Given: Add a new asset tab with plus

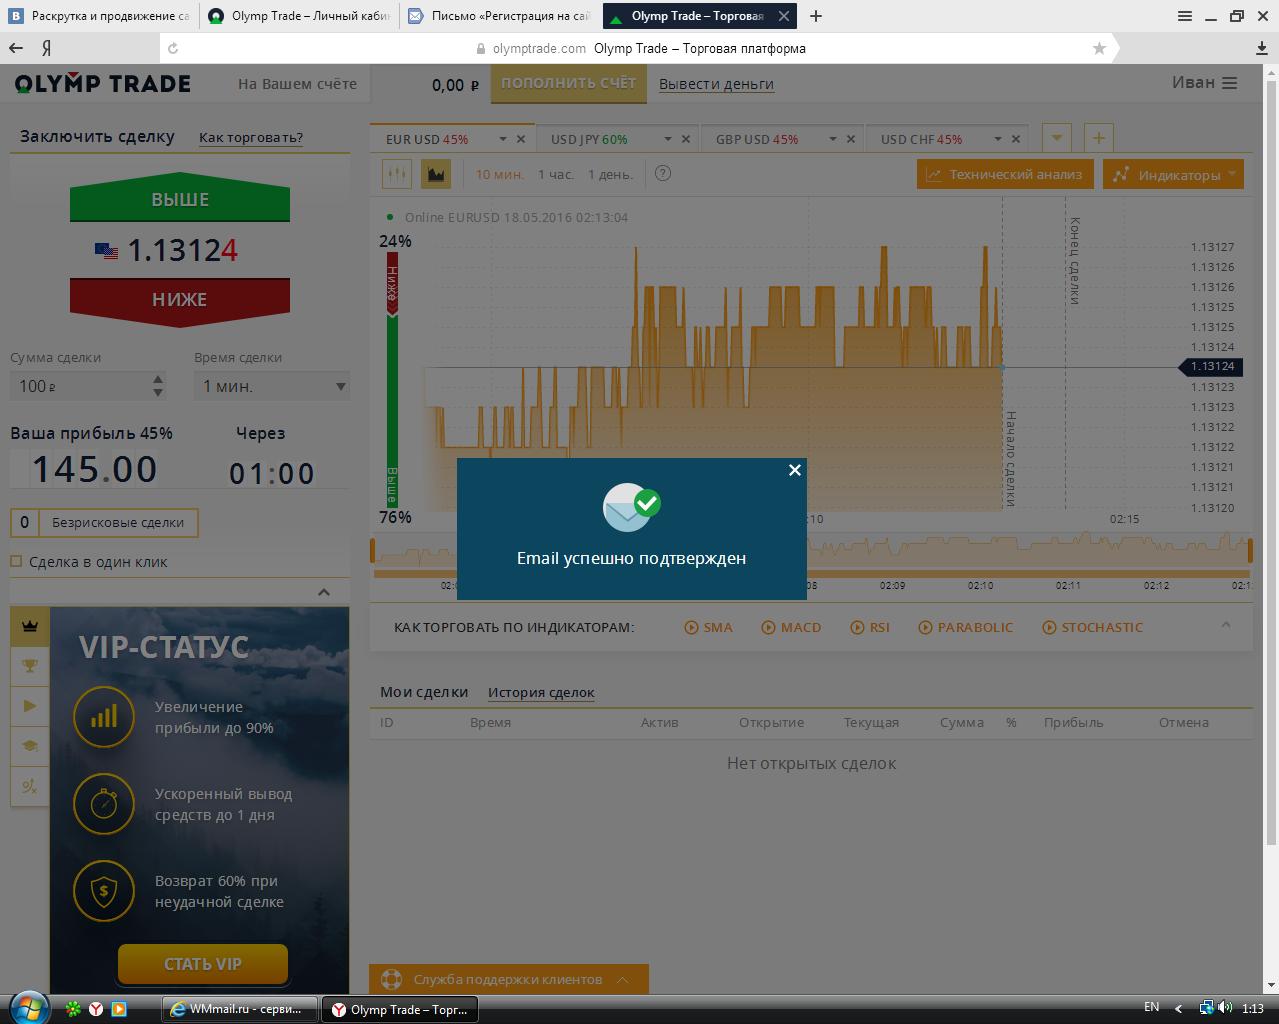Looking at the screenshot, I should 1098,138.
